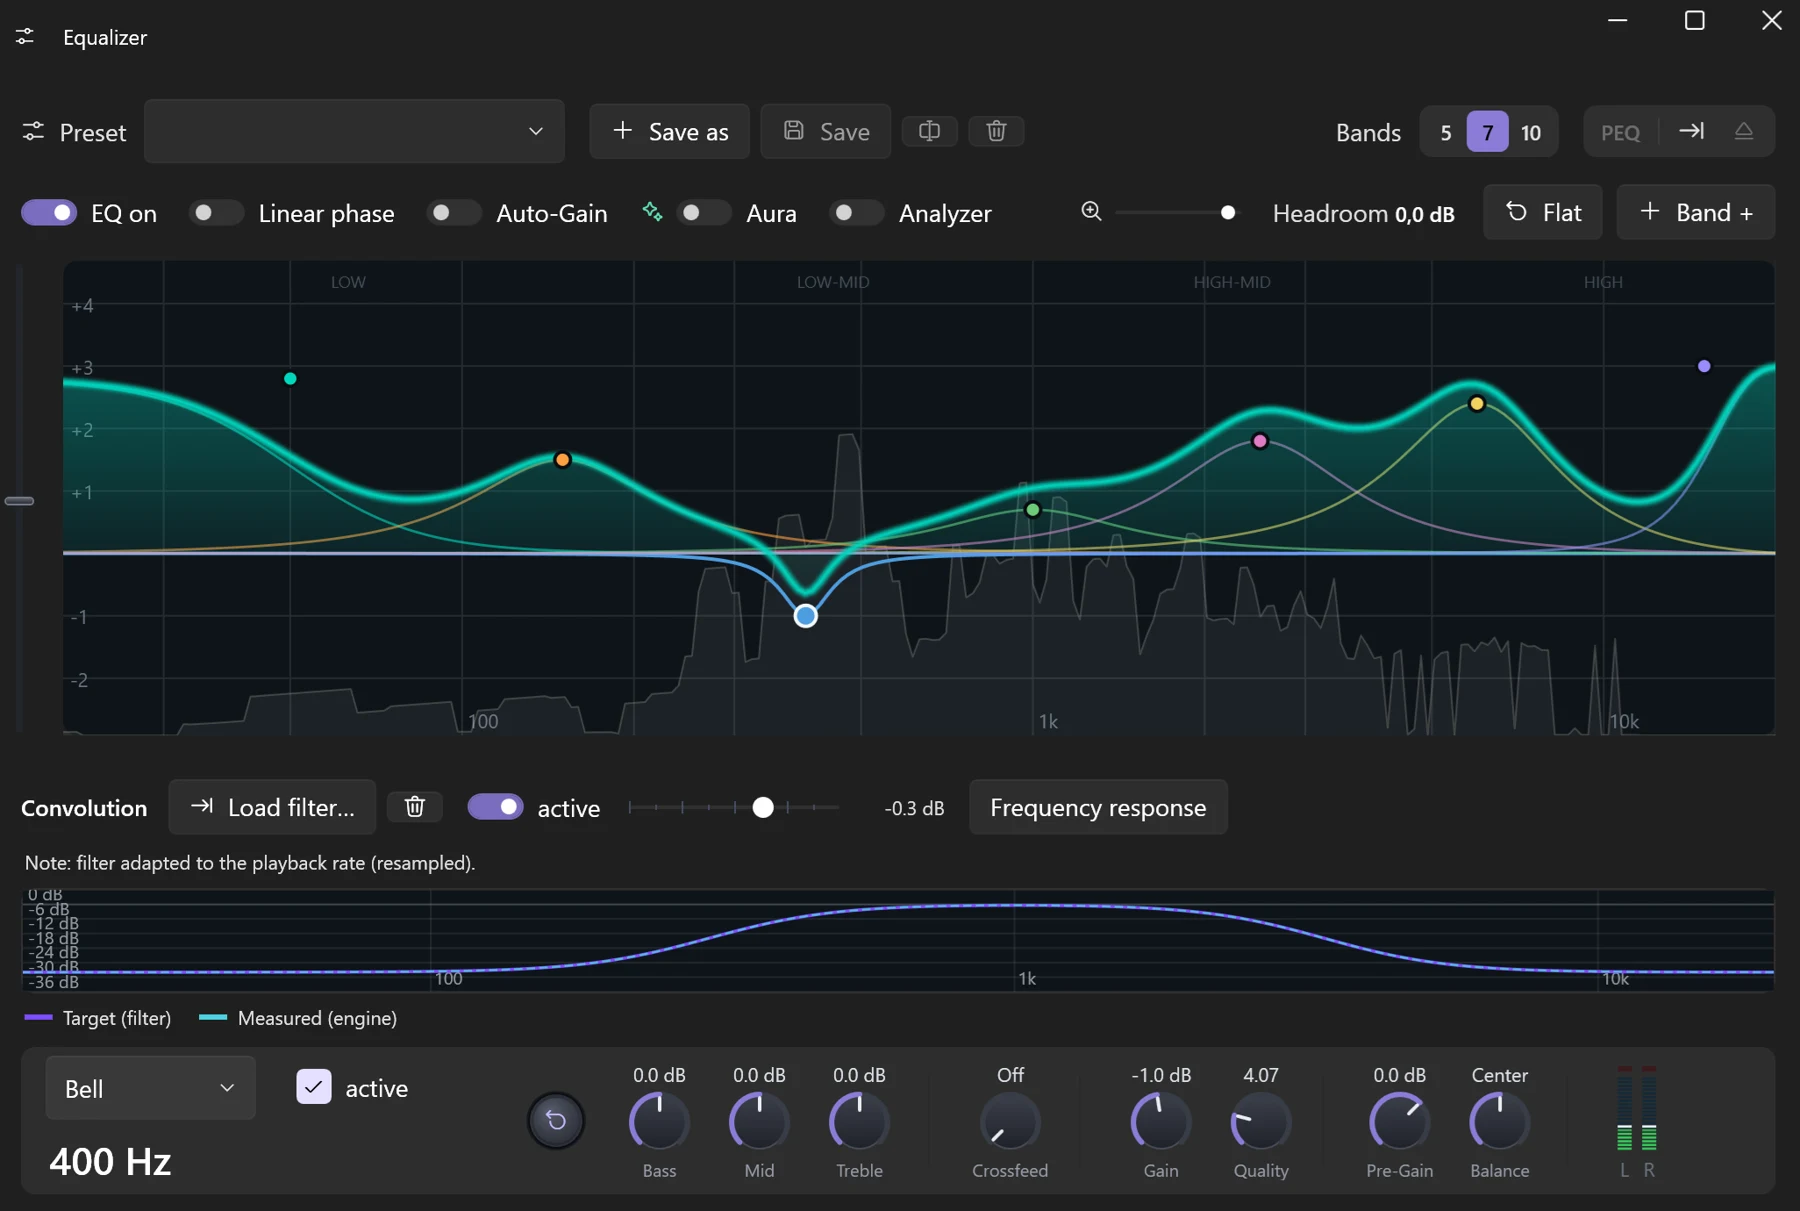Click the PEQ button
The width and height of the screenshot is (1800, 1211).
[1620, 132]
